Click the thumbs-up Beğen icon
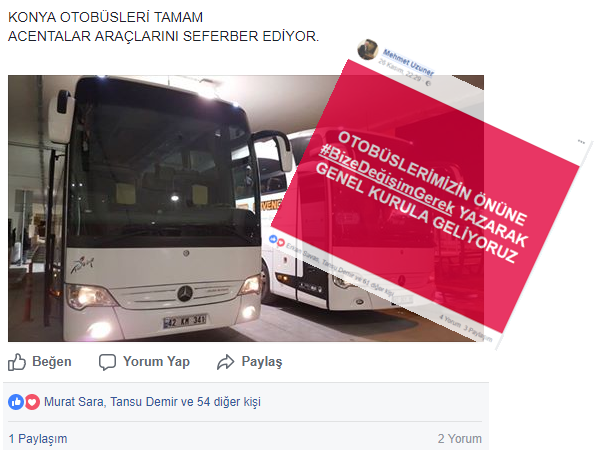594x450 pixels. click(x=17, y=362)
